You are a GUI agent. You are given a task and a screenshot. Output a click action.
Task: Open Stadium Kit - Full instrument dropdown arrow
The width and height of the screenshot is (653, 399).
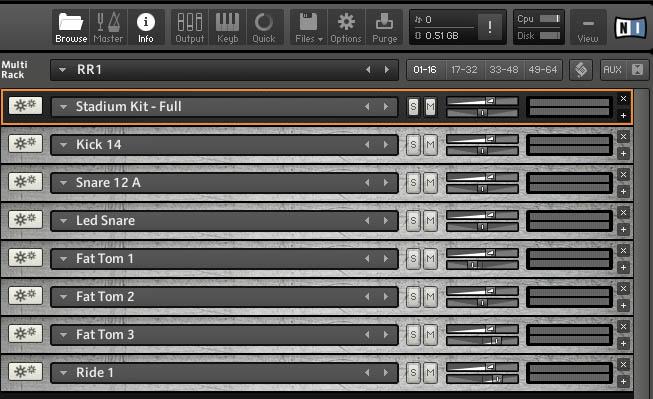pyautogui.click(x=63, y=107)
